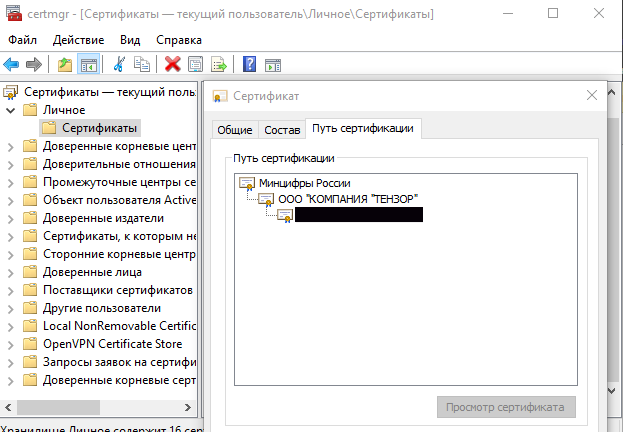The height and width of the screenshot is (432, 623).
Task: Open the Вид menu
Action: click(x=130, y=40)
